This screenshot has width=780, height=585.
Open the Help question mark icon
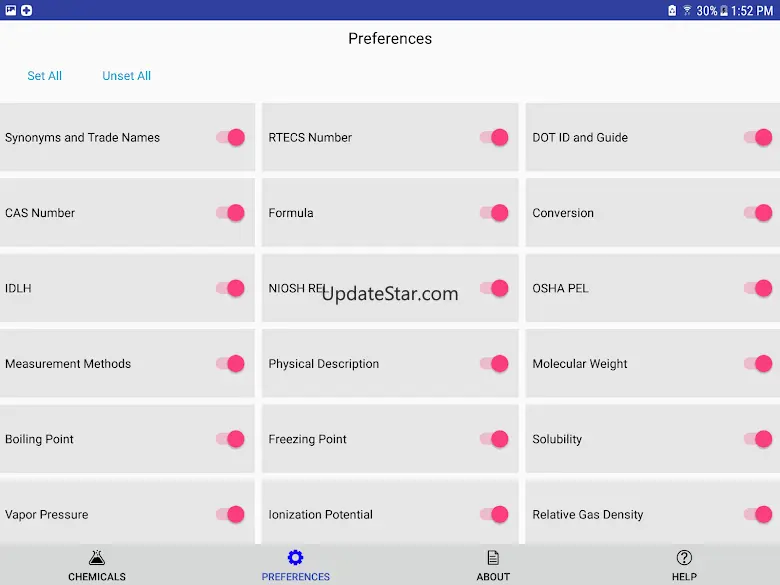[x=684, y=558]
